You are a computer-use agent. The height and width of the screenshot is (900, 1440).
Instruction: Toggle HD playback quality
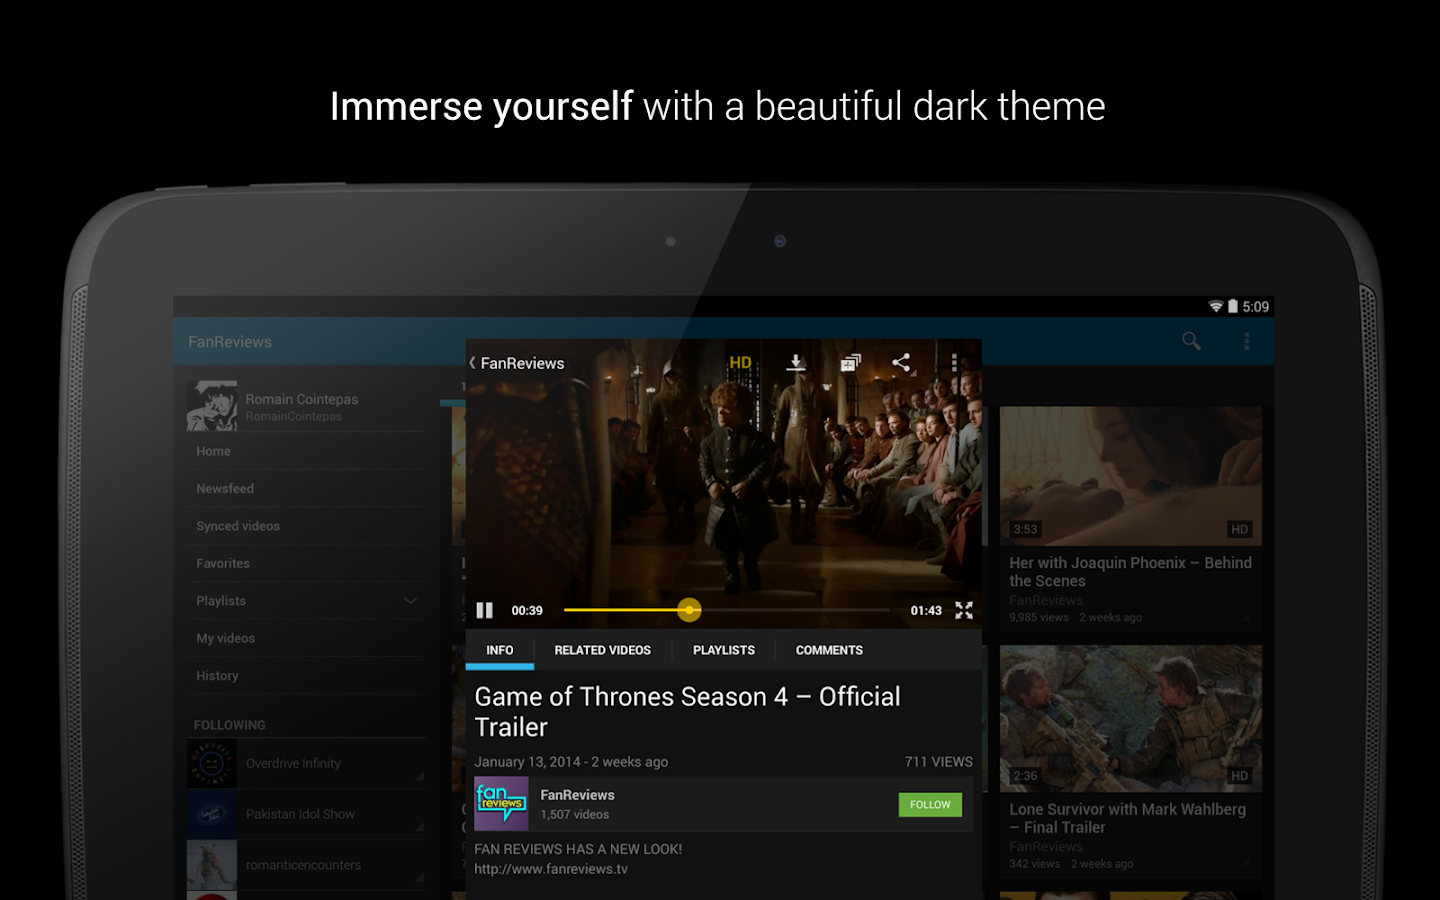click(x=739, y=362)
